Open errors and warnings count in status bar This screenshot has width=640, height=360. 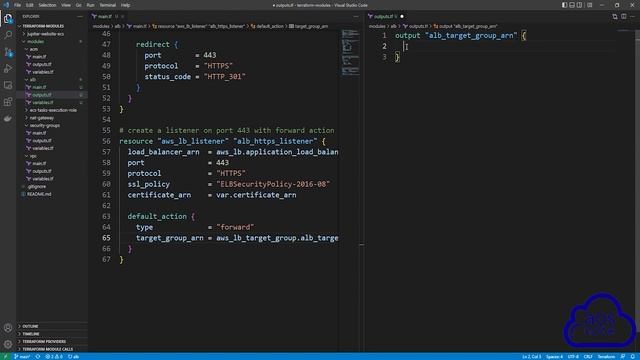click(54, 357)
